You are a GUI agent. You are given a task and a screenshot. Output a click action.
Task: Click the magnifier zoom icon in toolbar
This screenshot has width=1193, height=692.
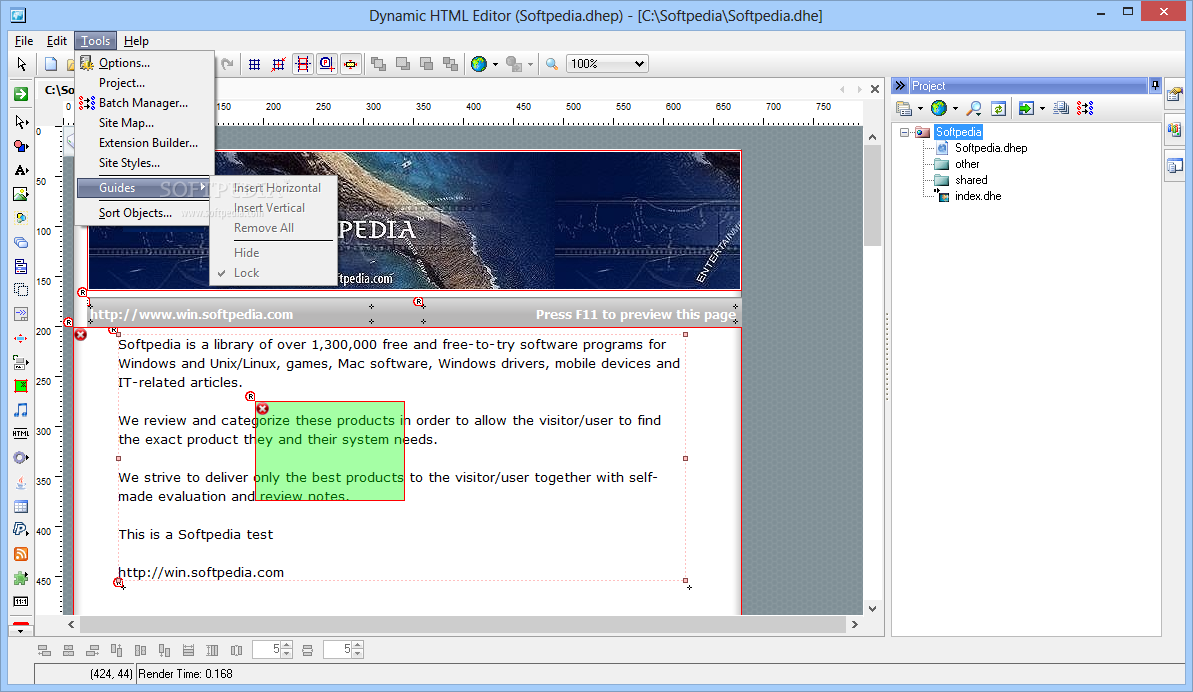(552, 64)
